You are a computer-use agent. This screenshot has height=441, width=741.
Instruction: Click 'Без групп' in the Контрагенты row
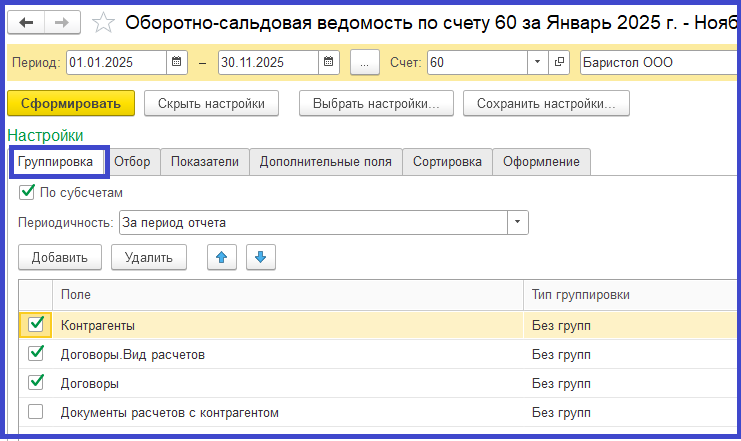click(x=561, y=325)
